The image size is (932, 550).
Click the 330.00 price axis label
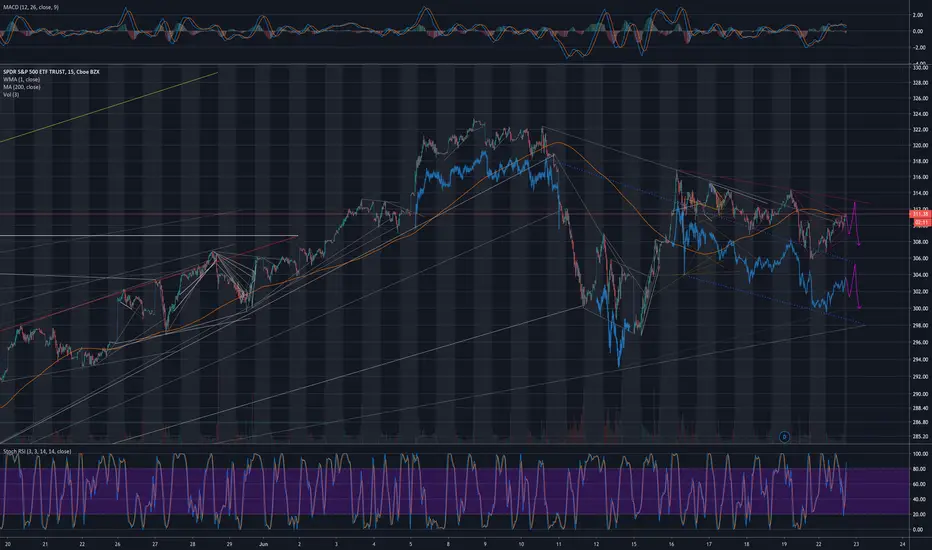pyautogui.click(x=920, y=68)
